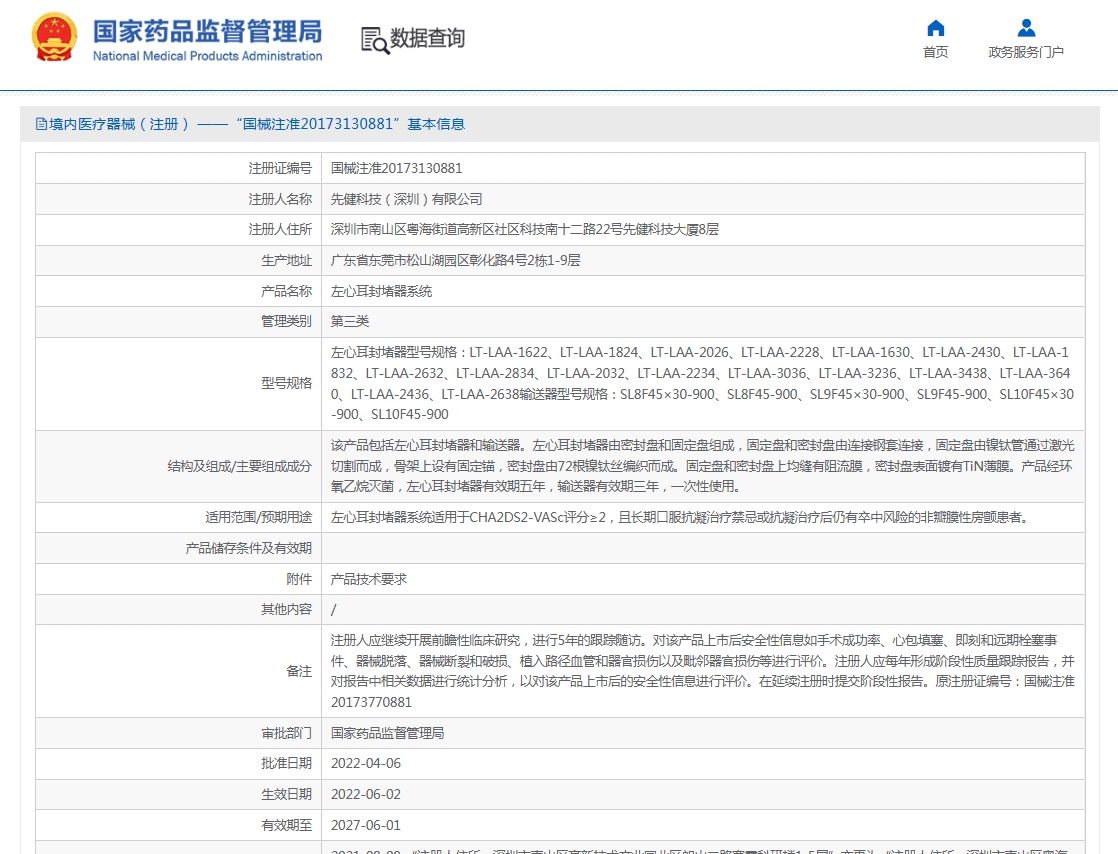Image resolution: width=1118 pixels, height=854 pixels.
Task: Click the 注册证编号 label cell
Action: pos(178,168)
